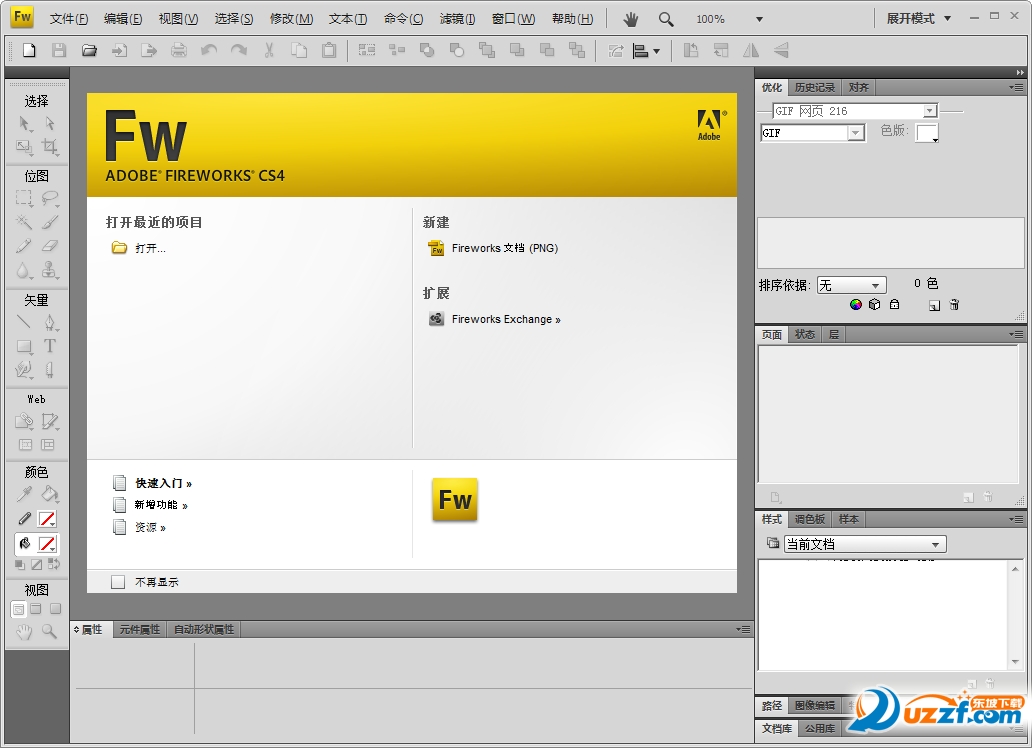The width and height of the screenshot is (1032, 748).
Task: Select the Lasso tool
Action: coord(50,198)
